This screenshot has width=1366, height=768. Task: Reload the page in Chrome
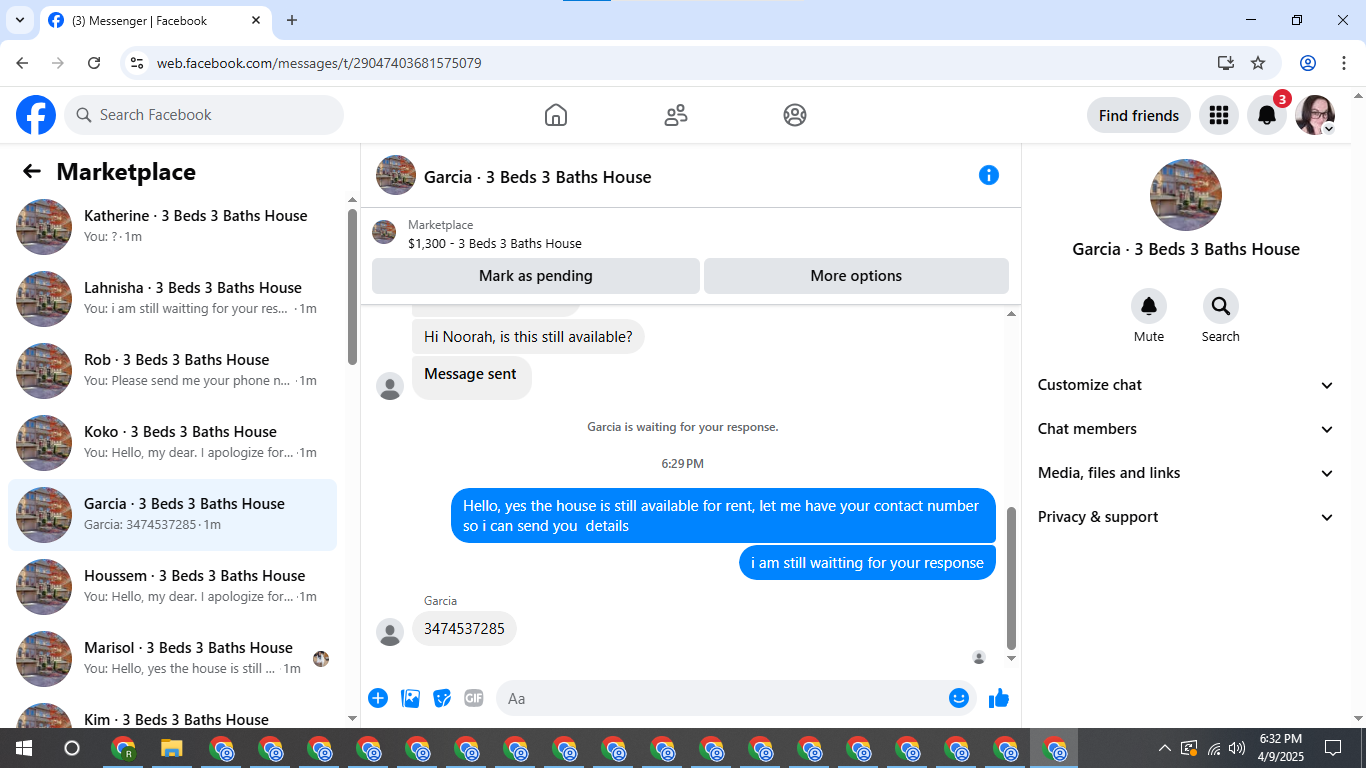pyautogui.click(x=94, y=63)
